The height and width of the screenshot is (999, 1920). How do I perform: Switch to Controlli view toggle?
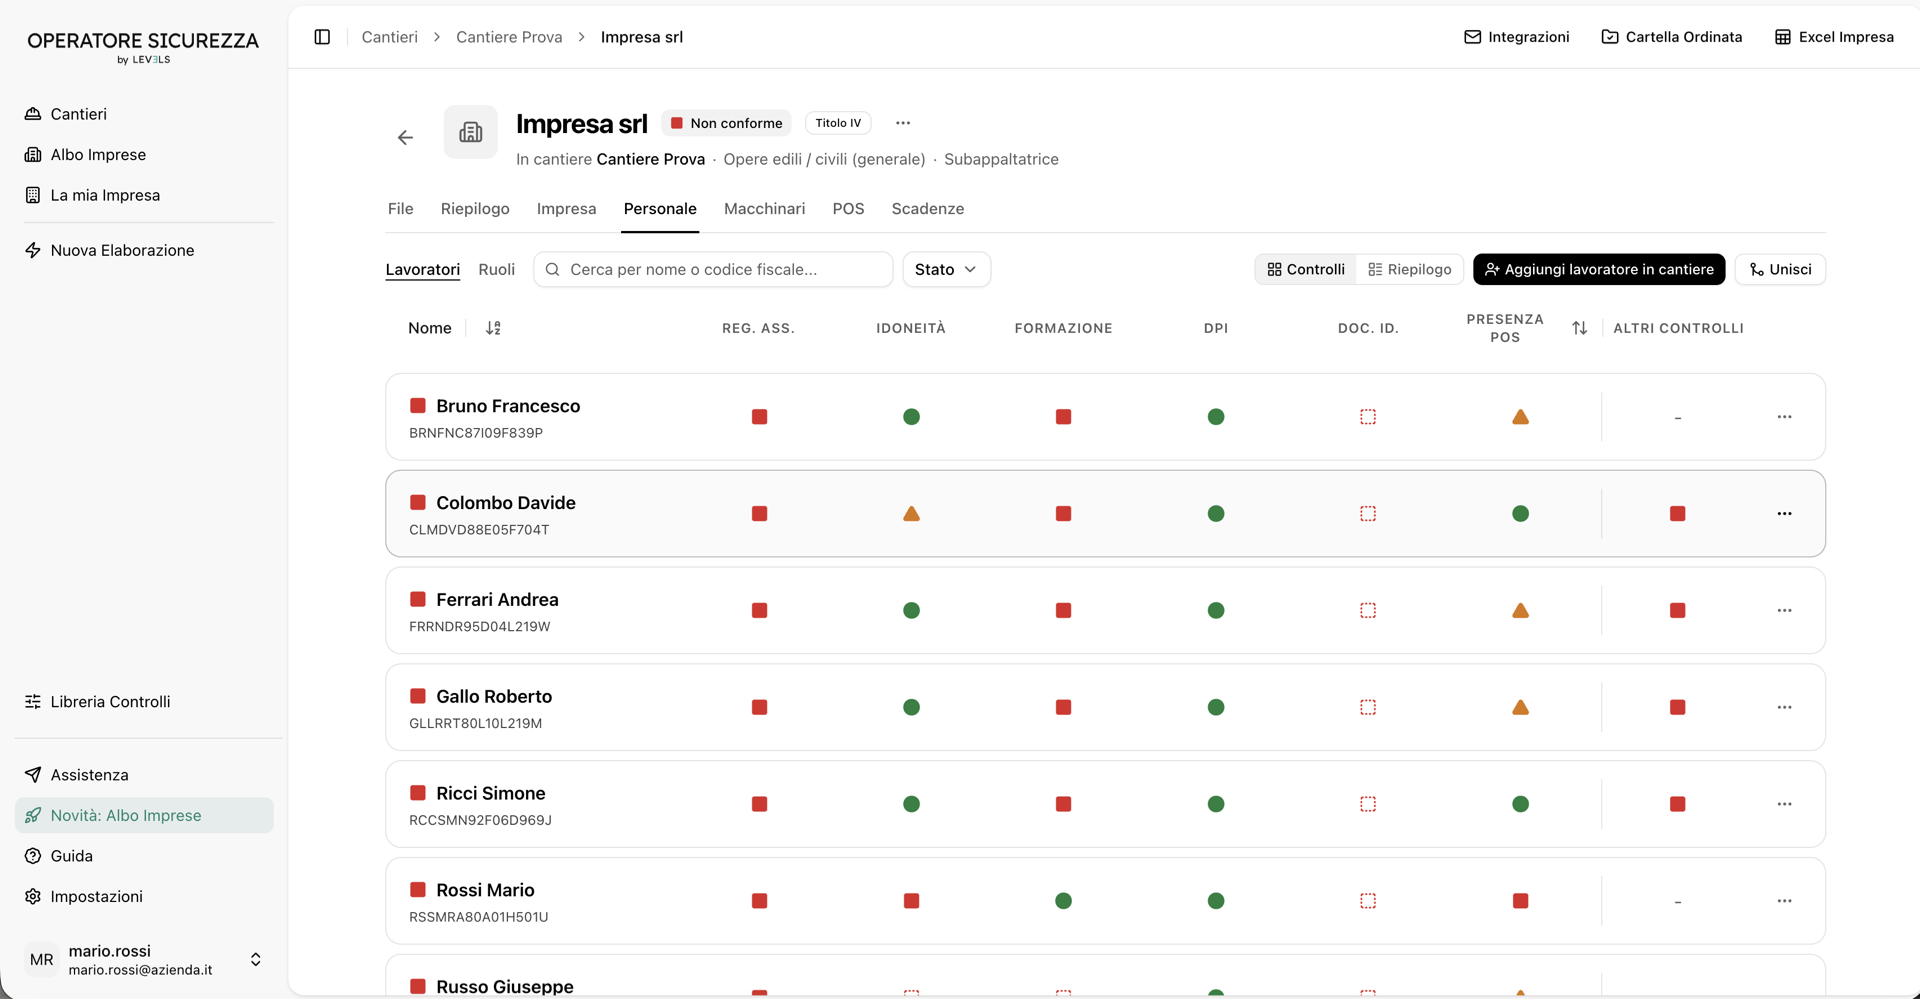[x=1306, y=269]
